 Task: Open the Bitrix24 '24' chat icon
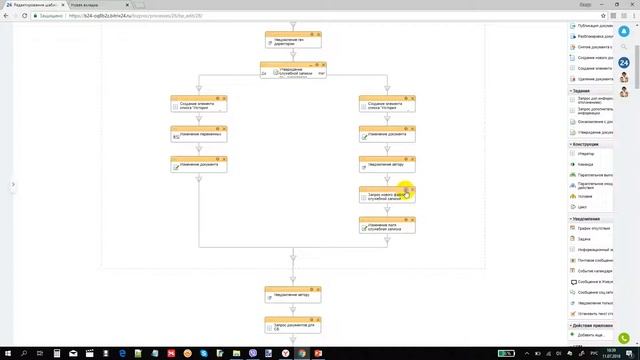pos(624,62)
